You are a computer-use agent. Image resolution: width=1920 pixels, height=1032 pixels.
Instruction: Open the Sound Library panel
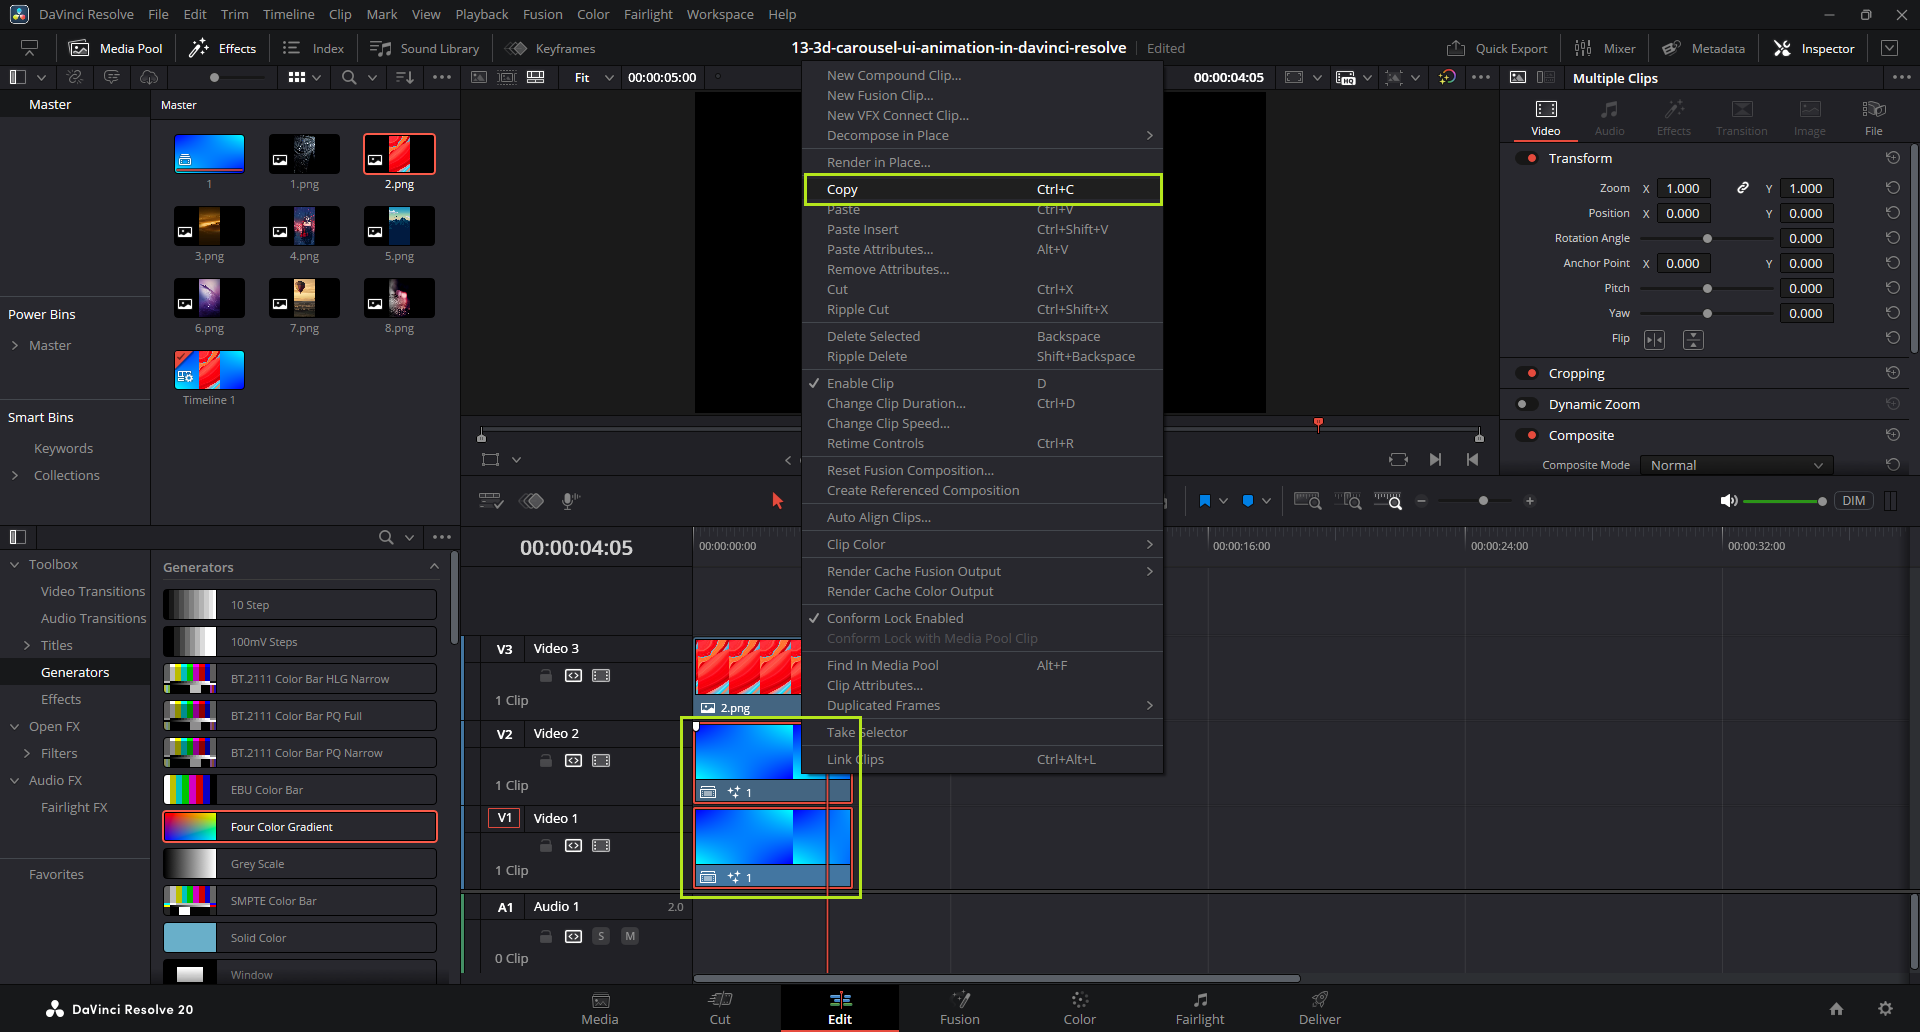point(425,48)
